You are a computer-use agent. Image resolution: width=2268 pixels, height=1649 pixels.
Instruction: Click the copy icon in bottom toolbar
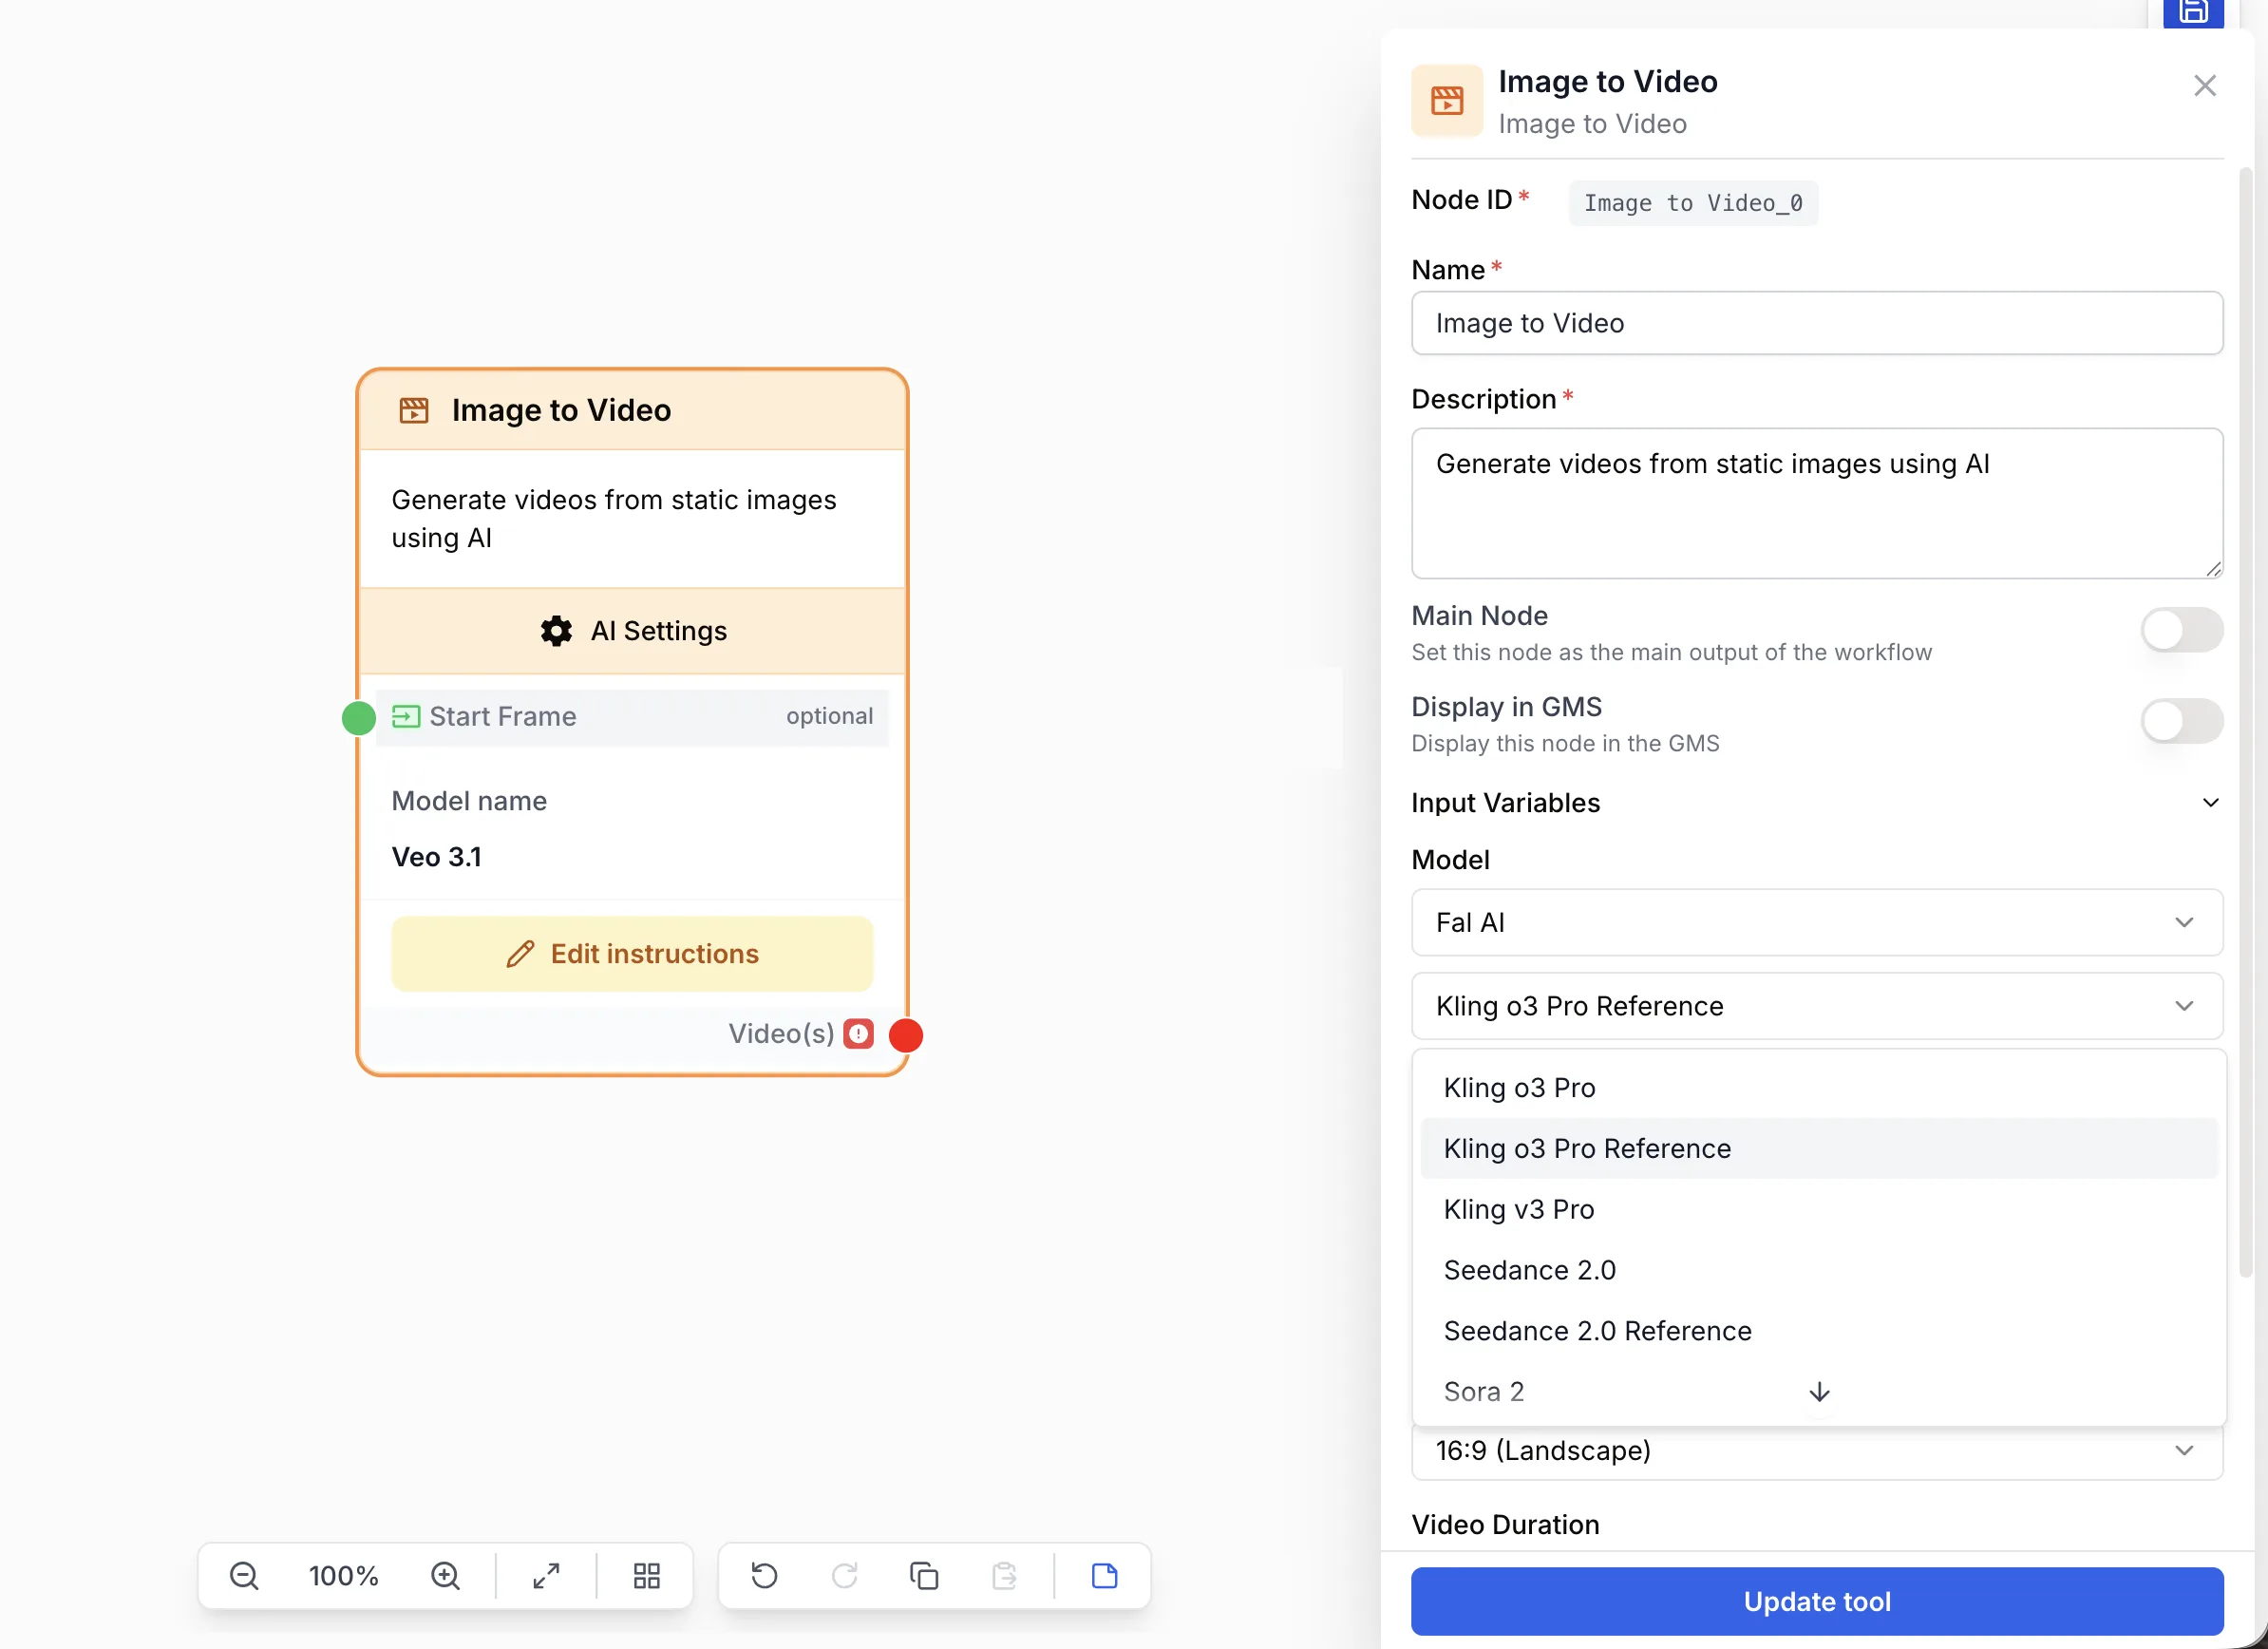pyautogui.click(x=924, y=1576)
